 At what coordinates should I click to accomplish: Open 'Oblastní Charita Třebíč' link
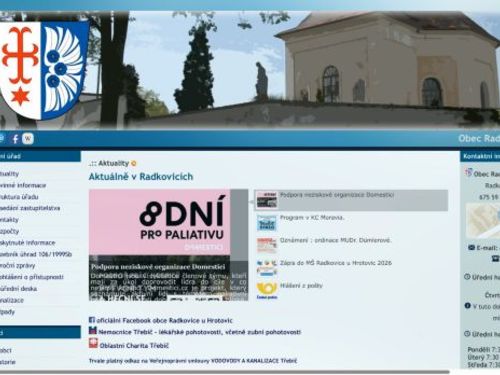pos(134,346)
